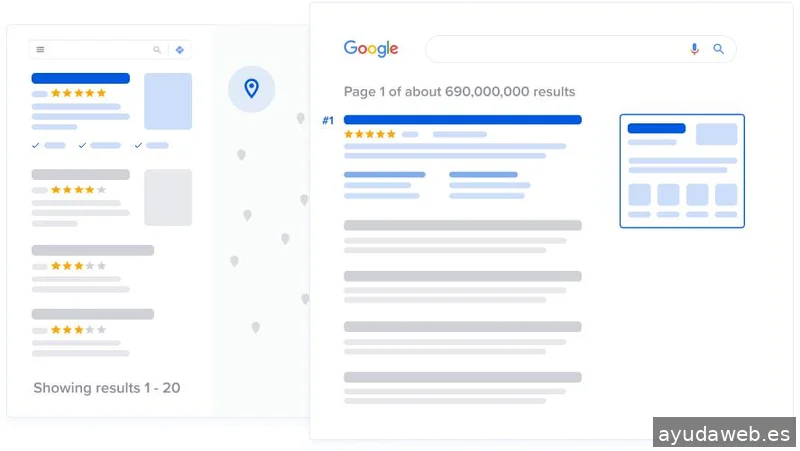Click the '#1' rank label

point(328,120)
